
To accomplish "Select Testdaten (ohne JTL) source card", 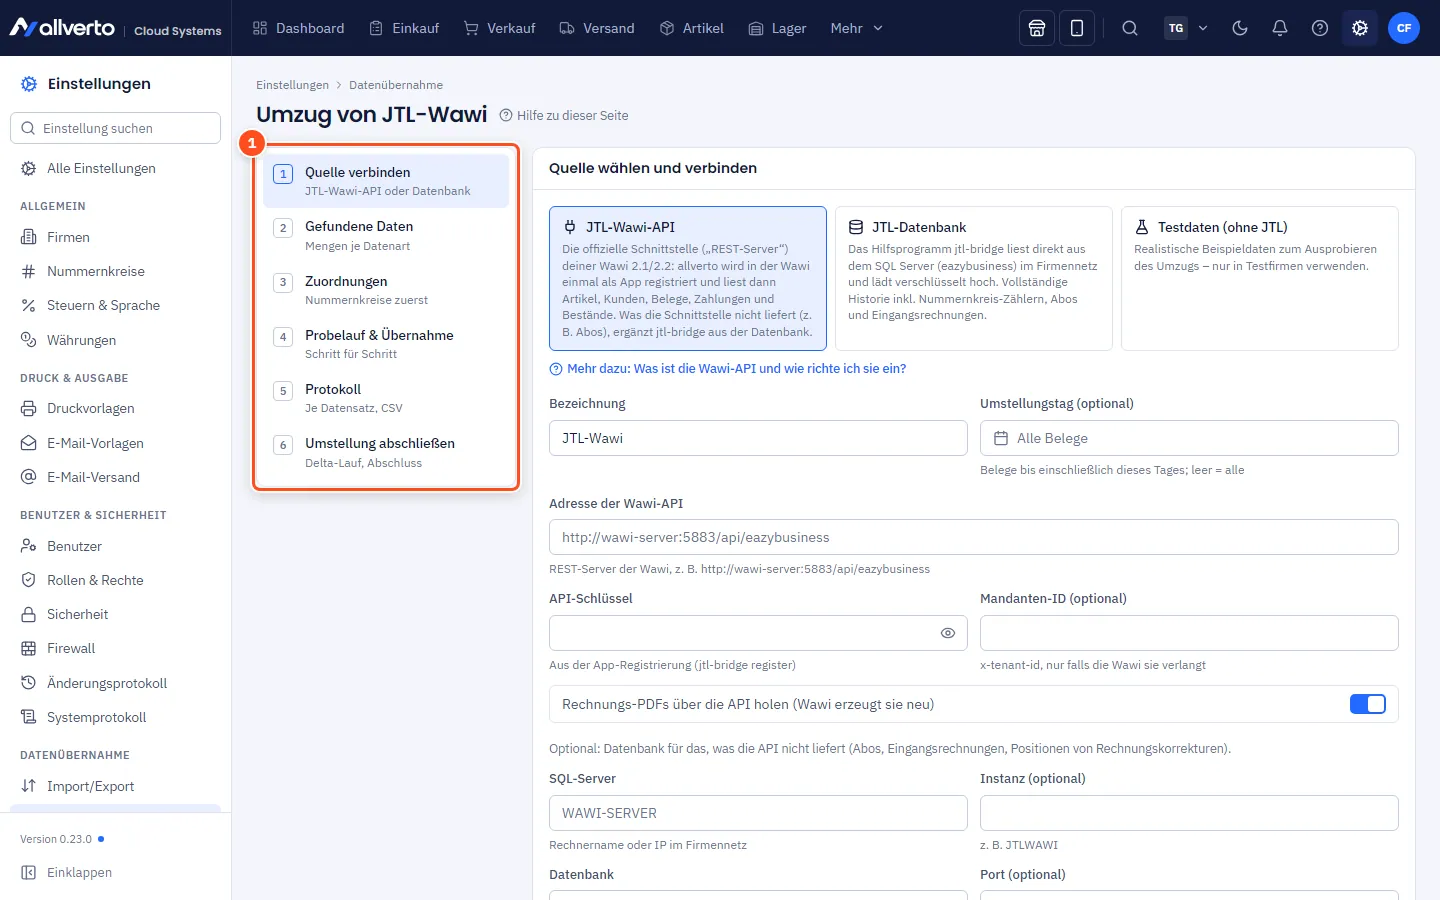I will (1260, 278).
